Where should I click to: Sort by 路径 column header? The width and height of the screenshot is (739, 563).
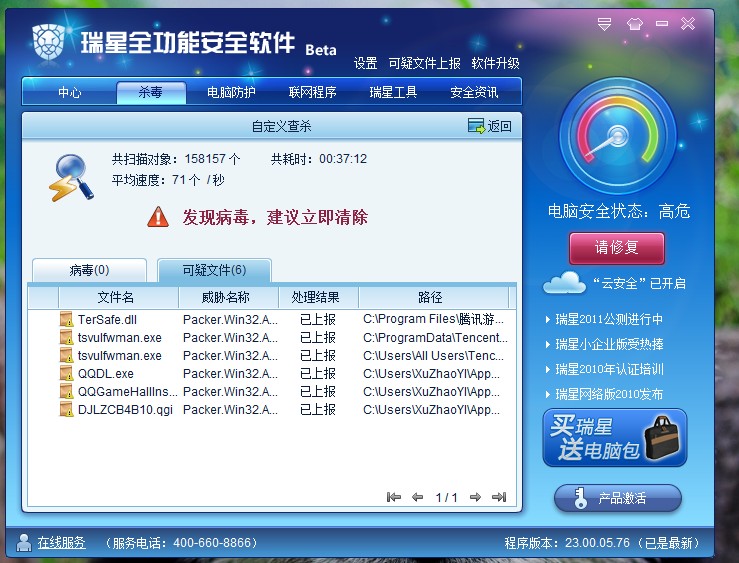[433, 297]
